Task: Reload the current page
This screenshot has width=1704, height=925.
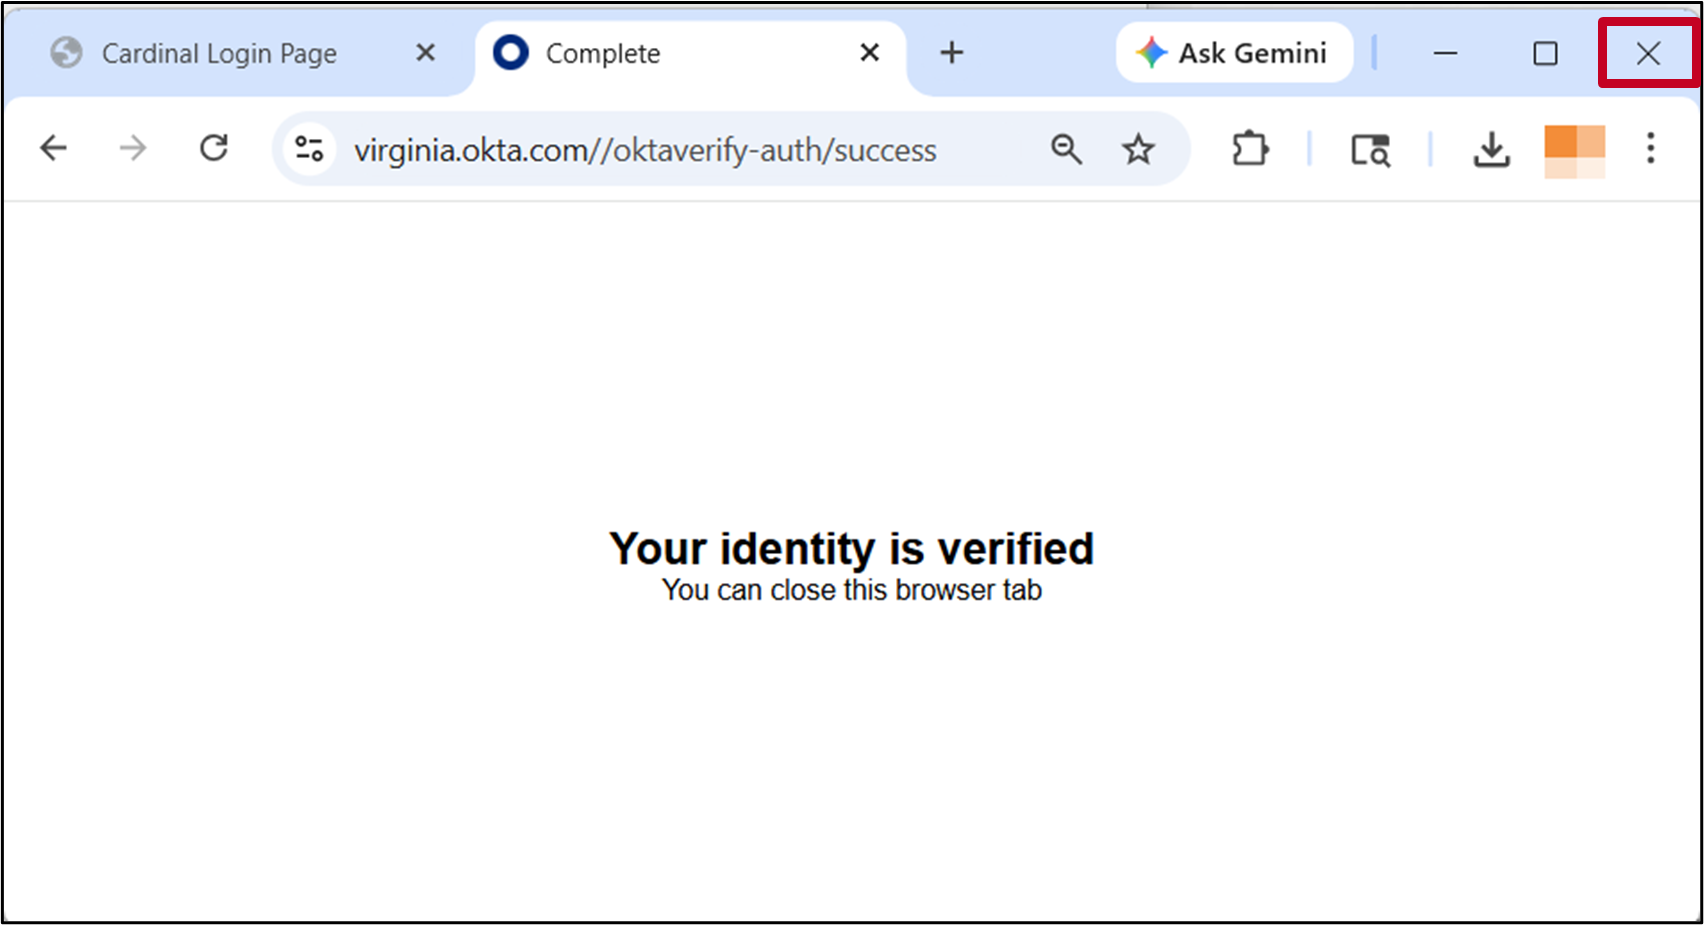Action: click(214, 149)
